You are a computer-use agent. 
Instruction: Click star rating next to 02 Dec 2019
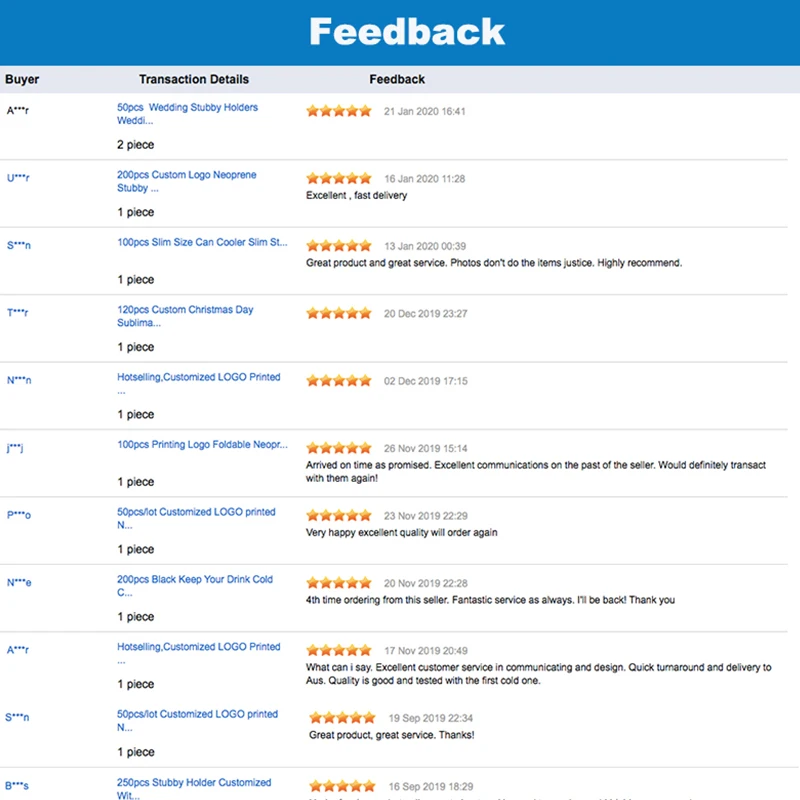pos(339,381)
